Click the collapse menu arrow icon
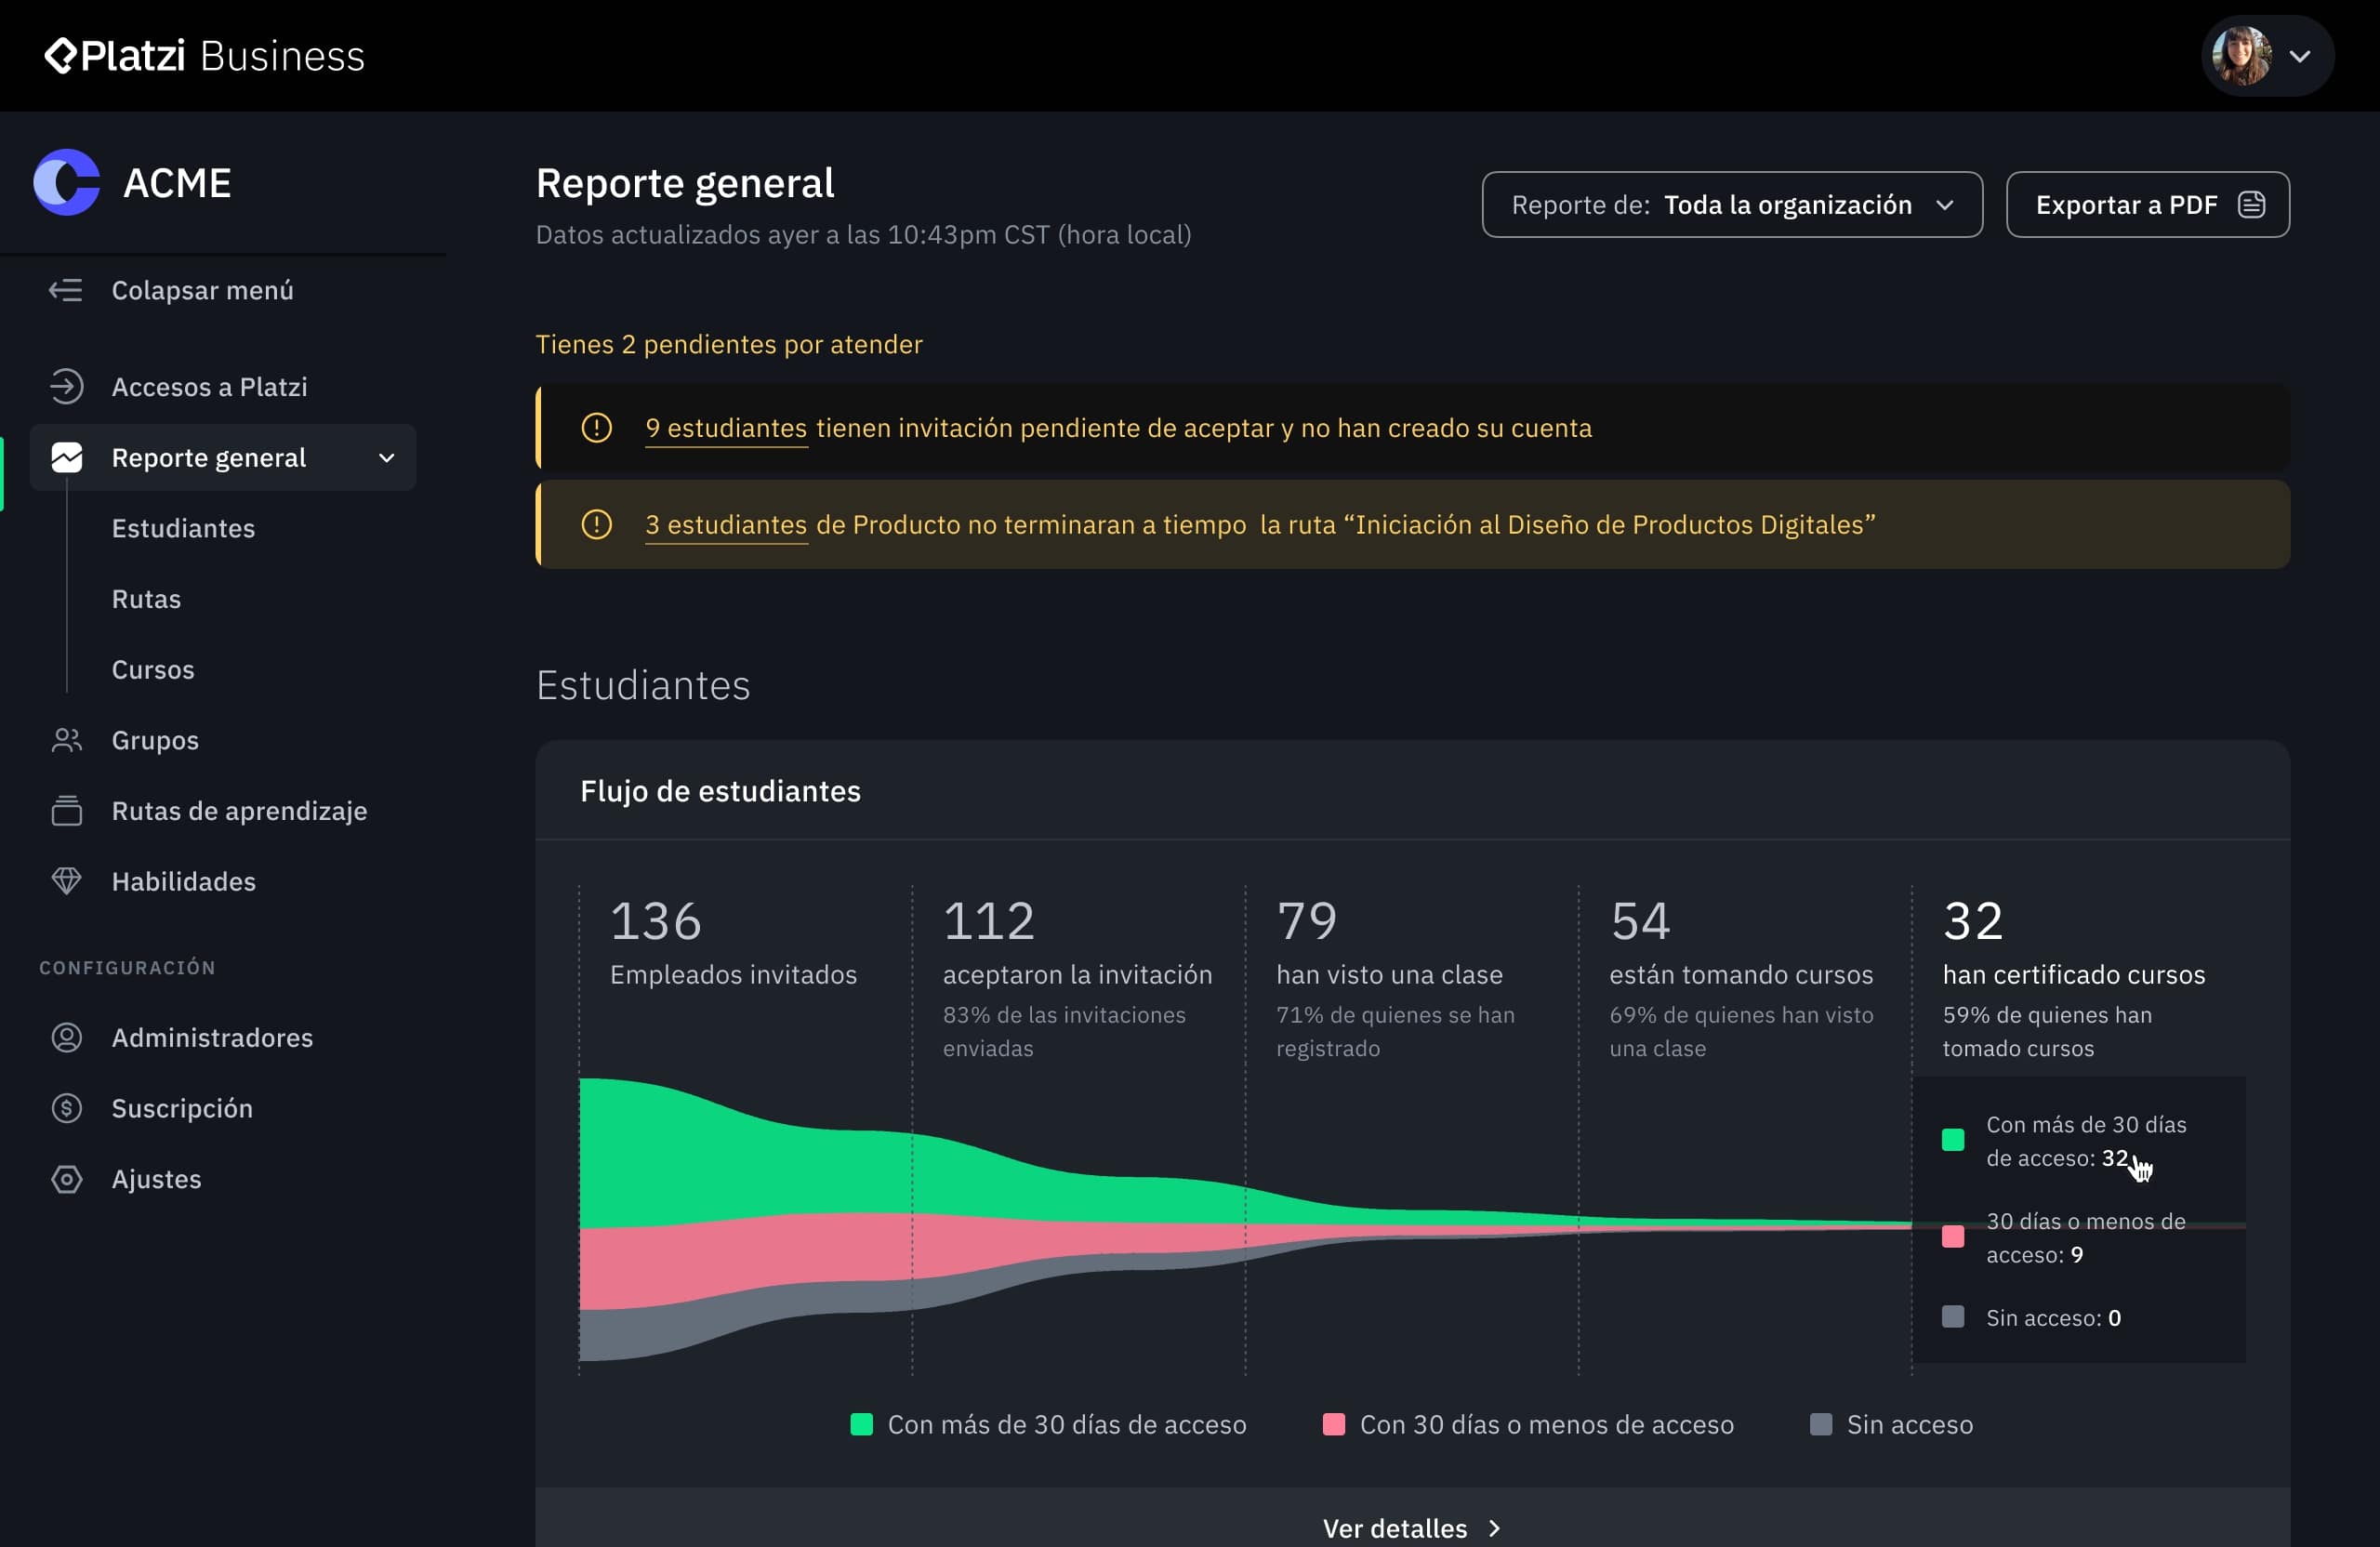Screen dimensions: 2380x1547 coord(66,290)
